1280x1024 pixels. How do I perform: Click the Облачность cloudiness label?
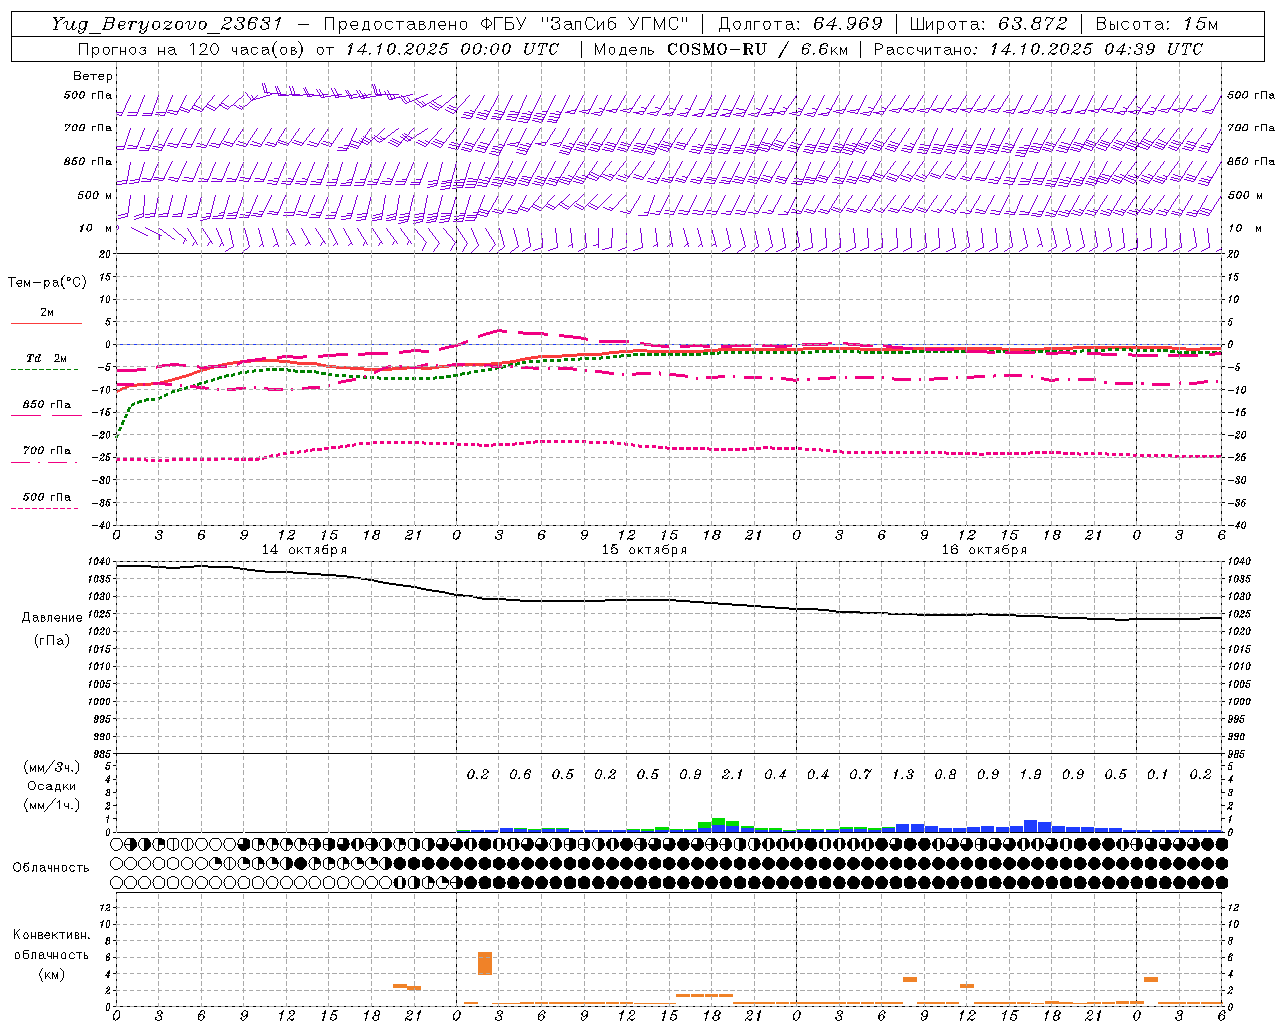click(x=51, y=868)
